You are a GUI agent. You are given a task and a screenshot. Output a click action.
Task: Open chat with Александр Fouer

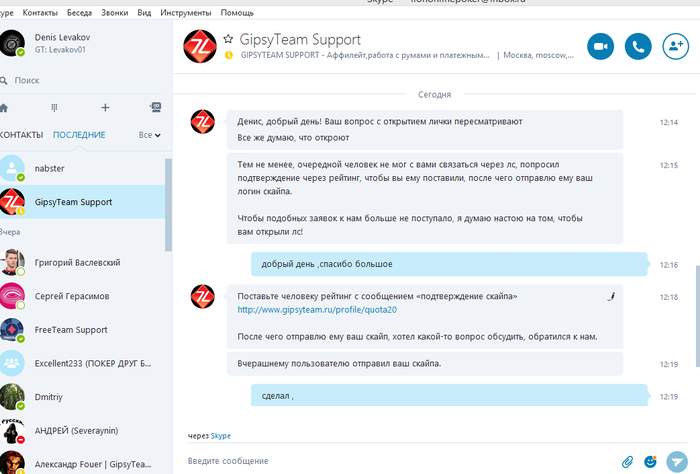pyautogui.click(x=82, y=462)
